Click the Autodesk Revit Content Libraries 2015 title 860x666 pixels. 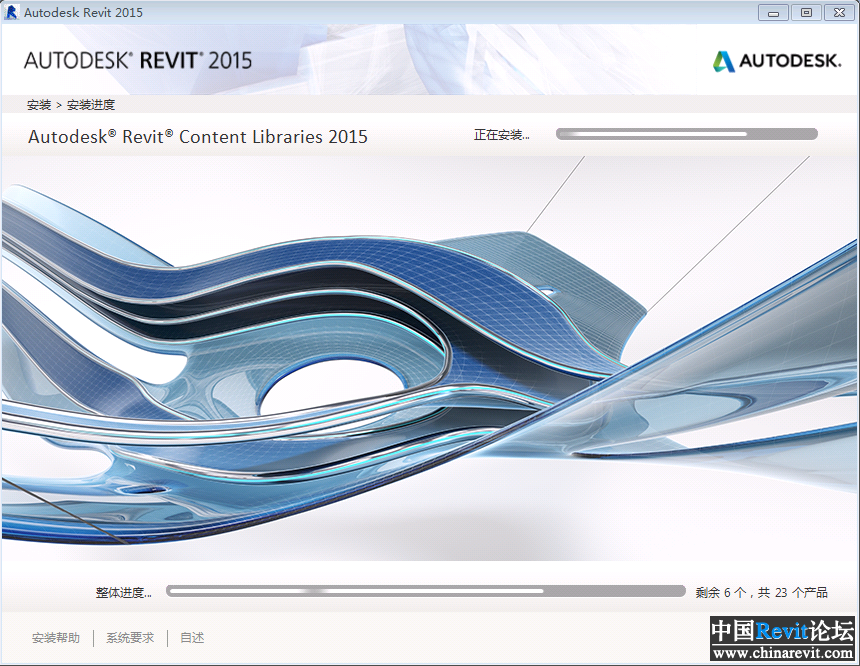click(197, 136)
